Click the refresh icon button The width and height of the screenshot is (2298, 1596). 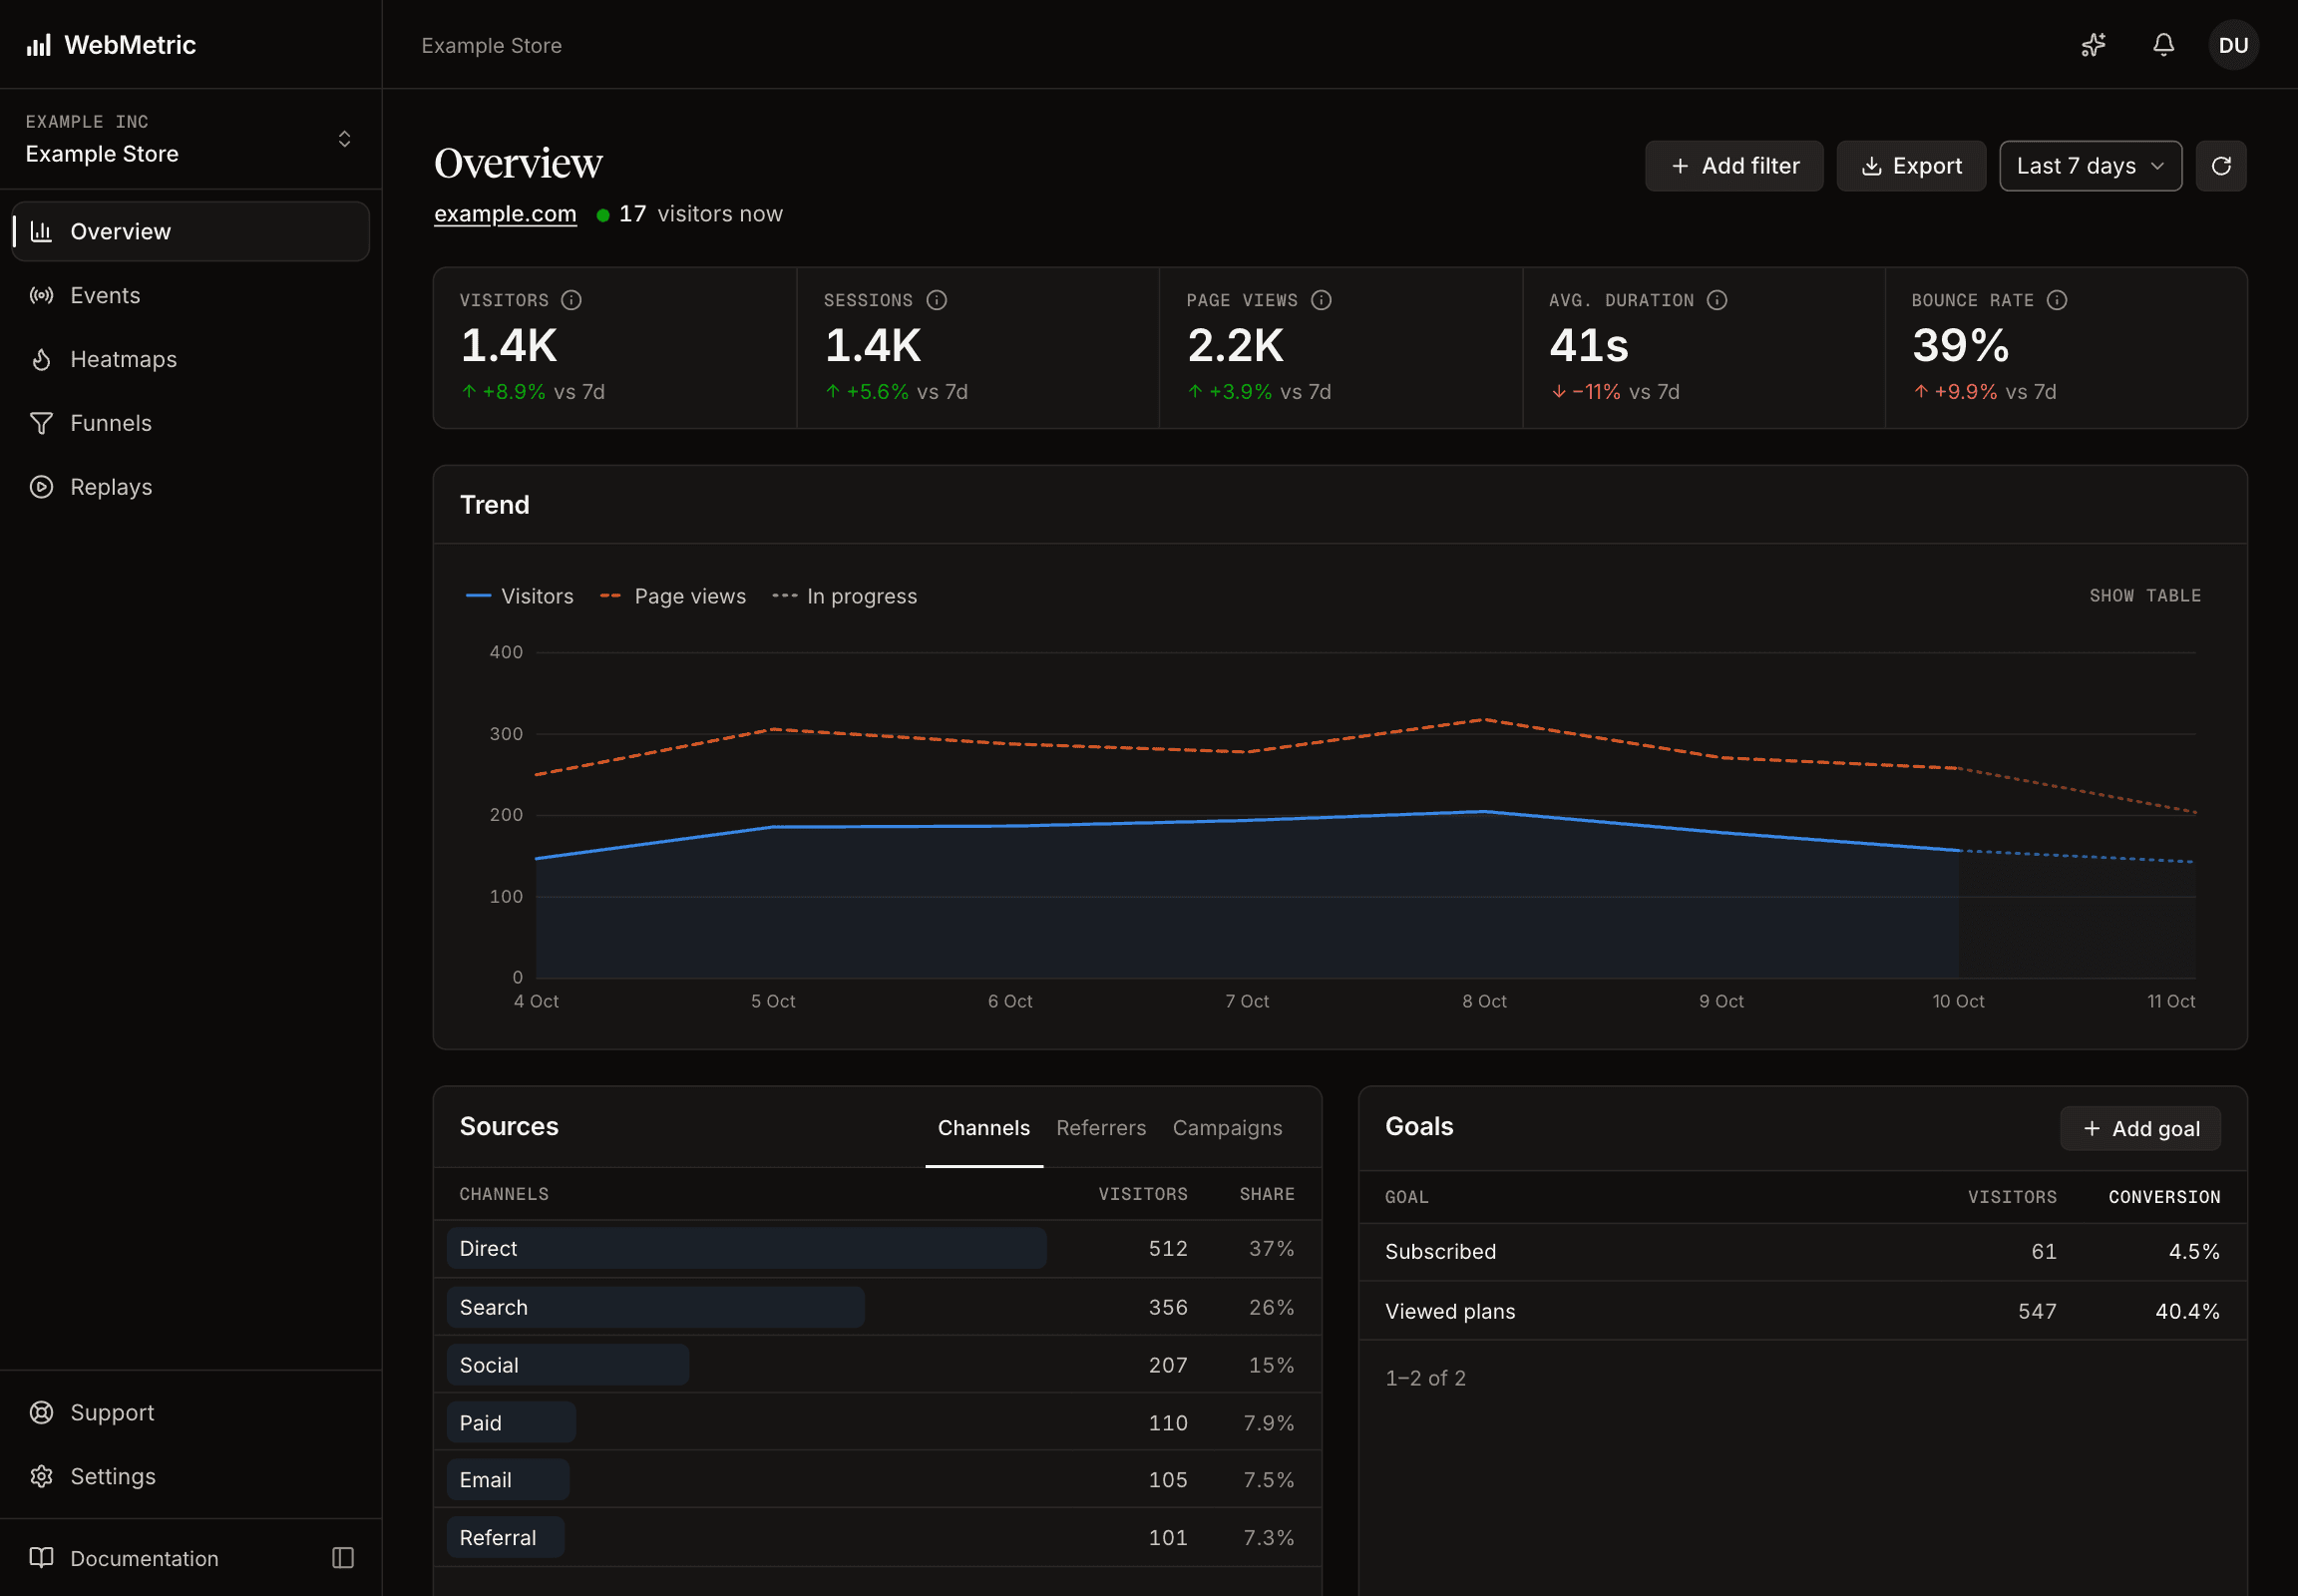tap(2220, 166)
